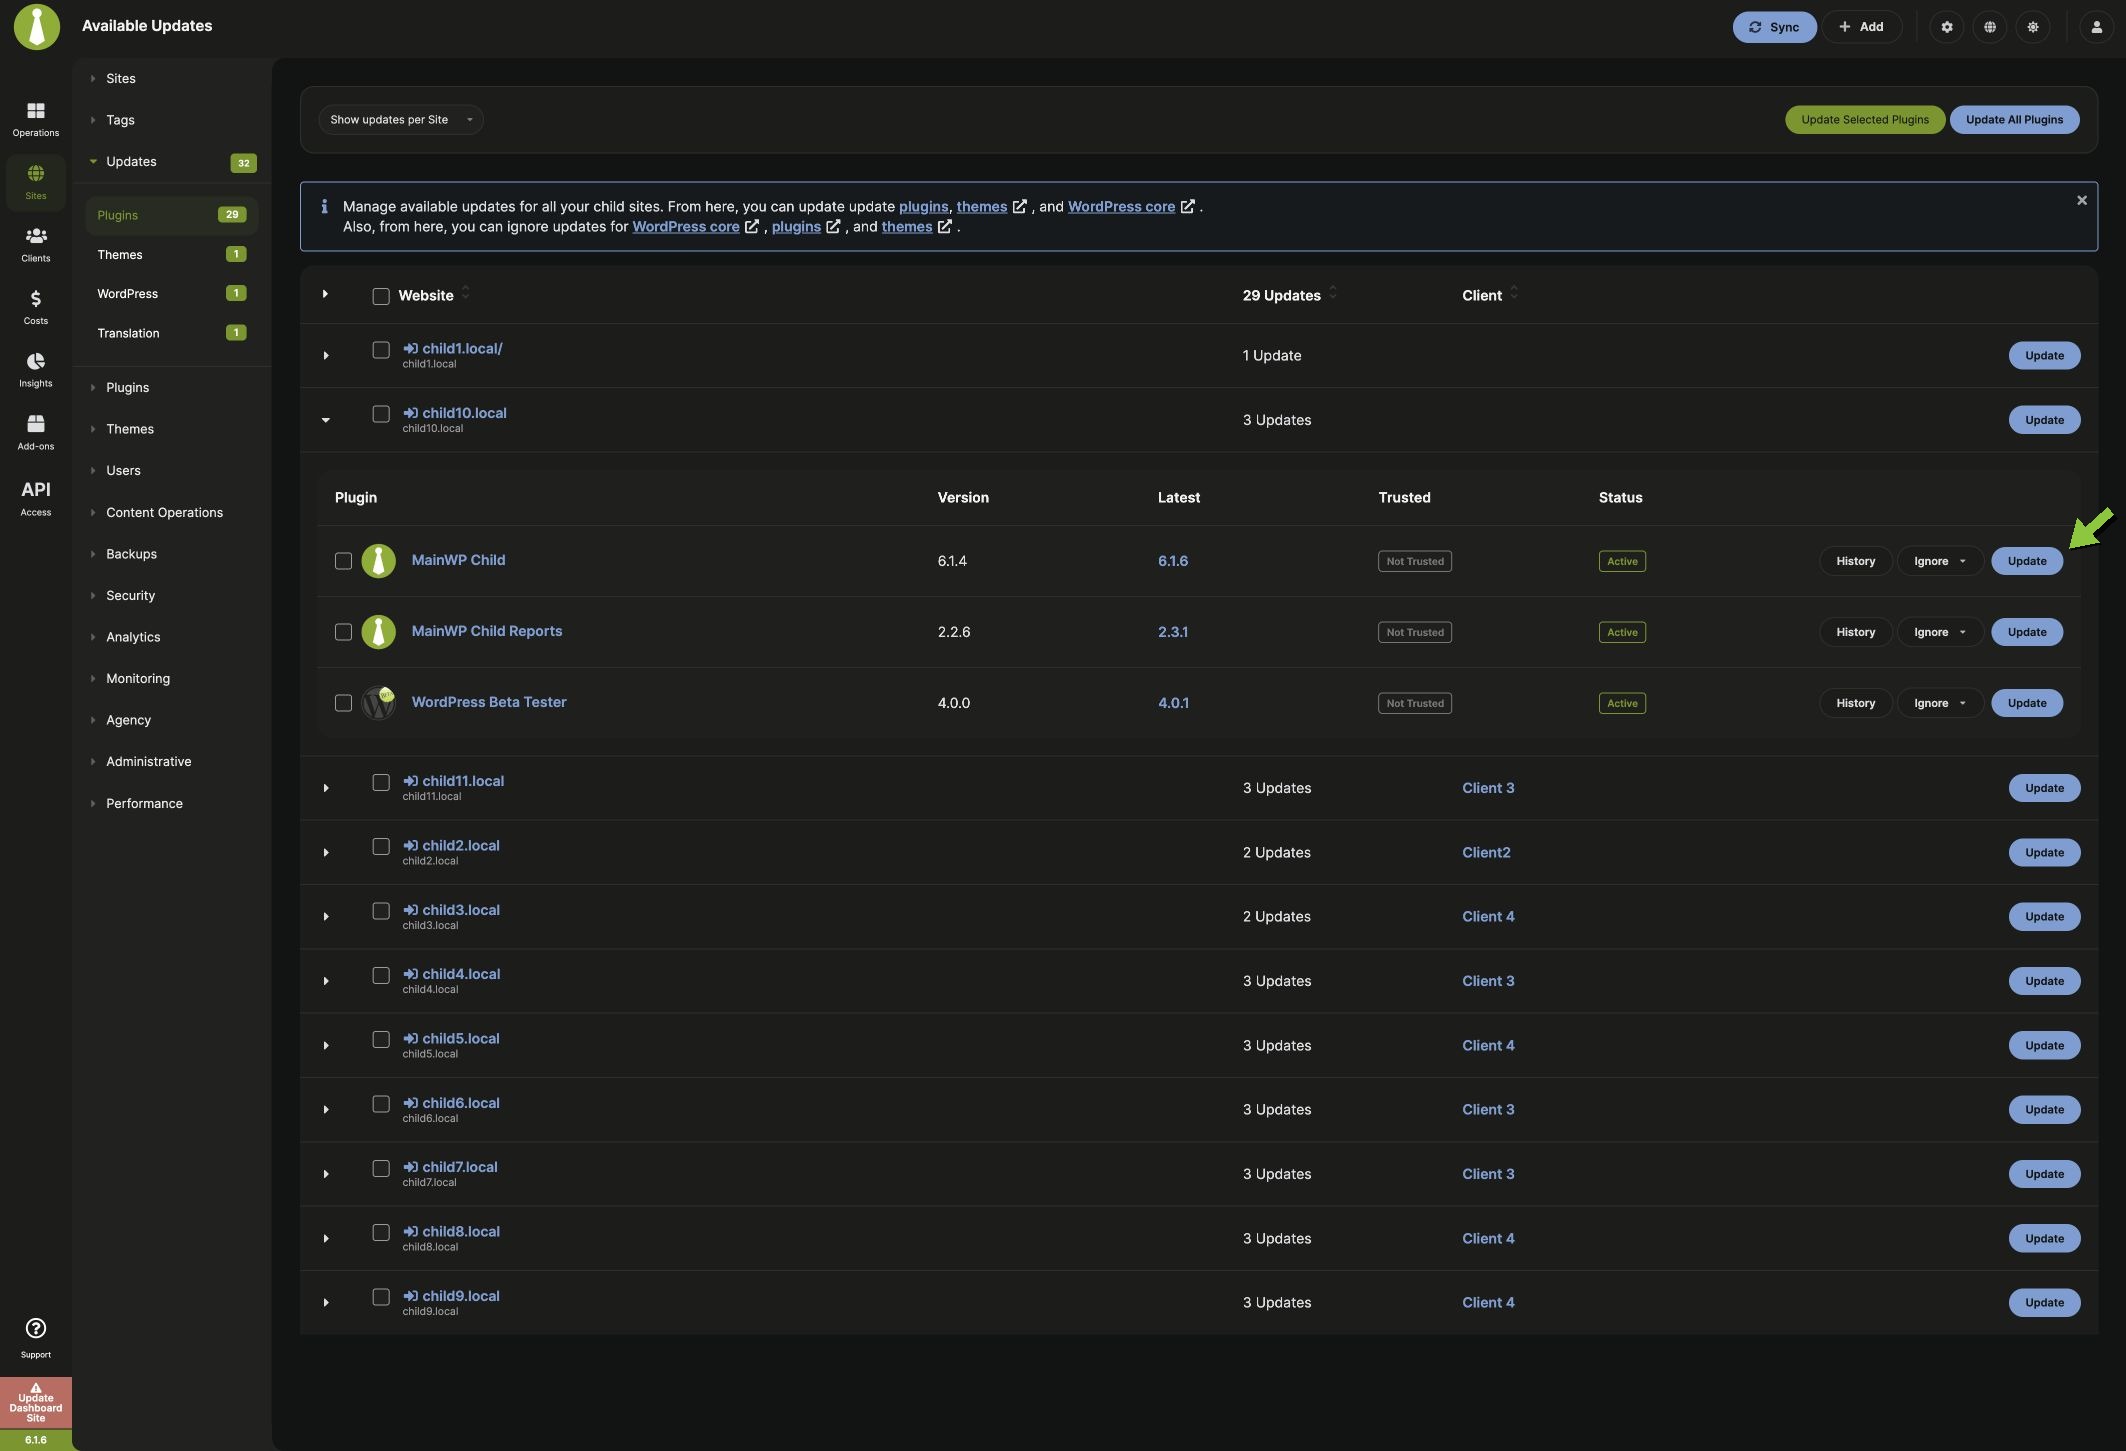Click the info icon in the notice banner
The height and width of the screenshot is (1451, 2126).
[x=324, y=207]
